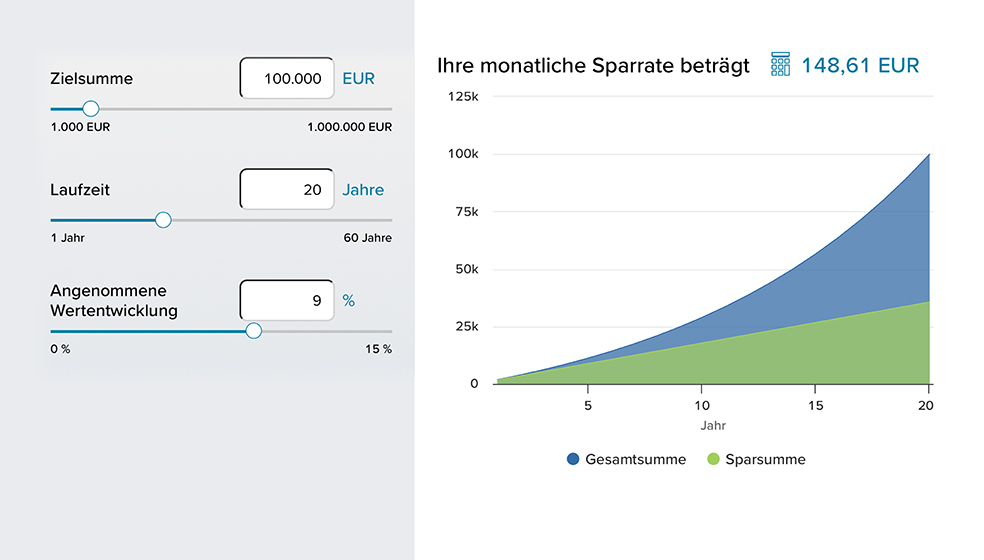This screenshot has height=560, width=984.
Task: Click the 1.000 EUR minimum label
Action: [80, 127]
